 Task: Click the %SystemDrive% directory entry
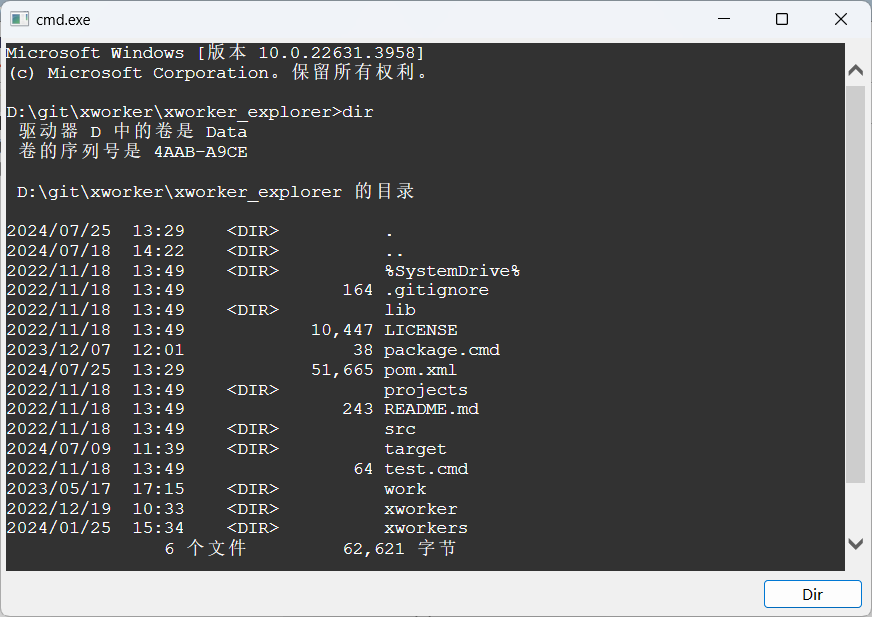click(452, 271)
